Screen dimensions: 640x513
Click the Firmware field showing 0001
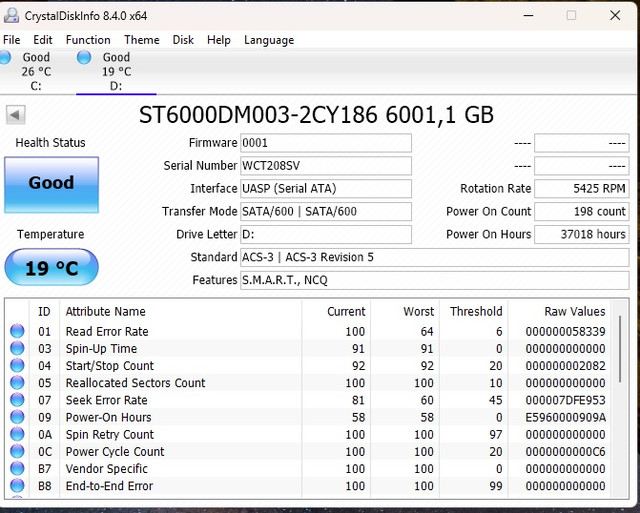pyautogui.click(x=326, y=143)
